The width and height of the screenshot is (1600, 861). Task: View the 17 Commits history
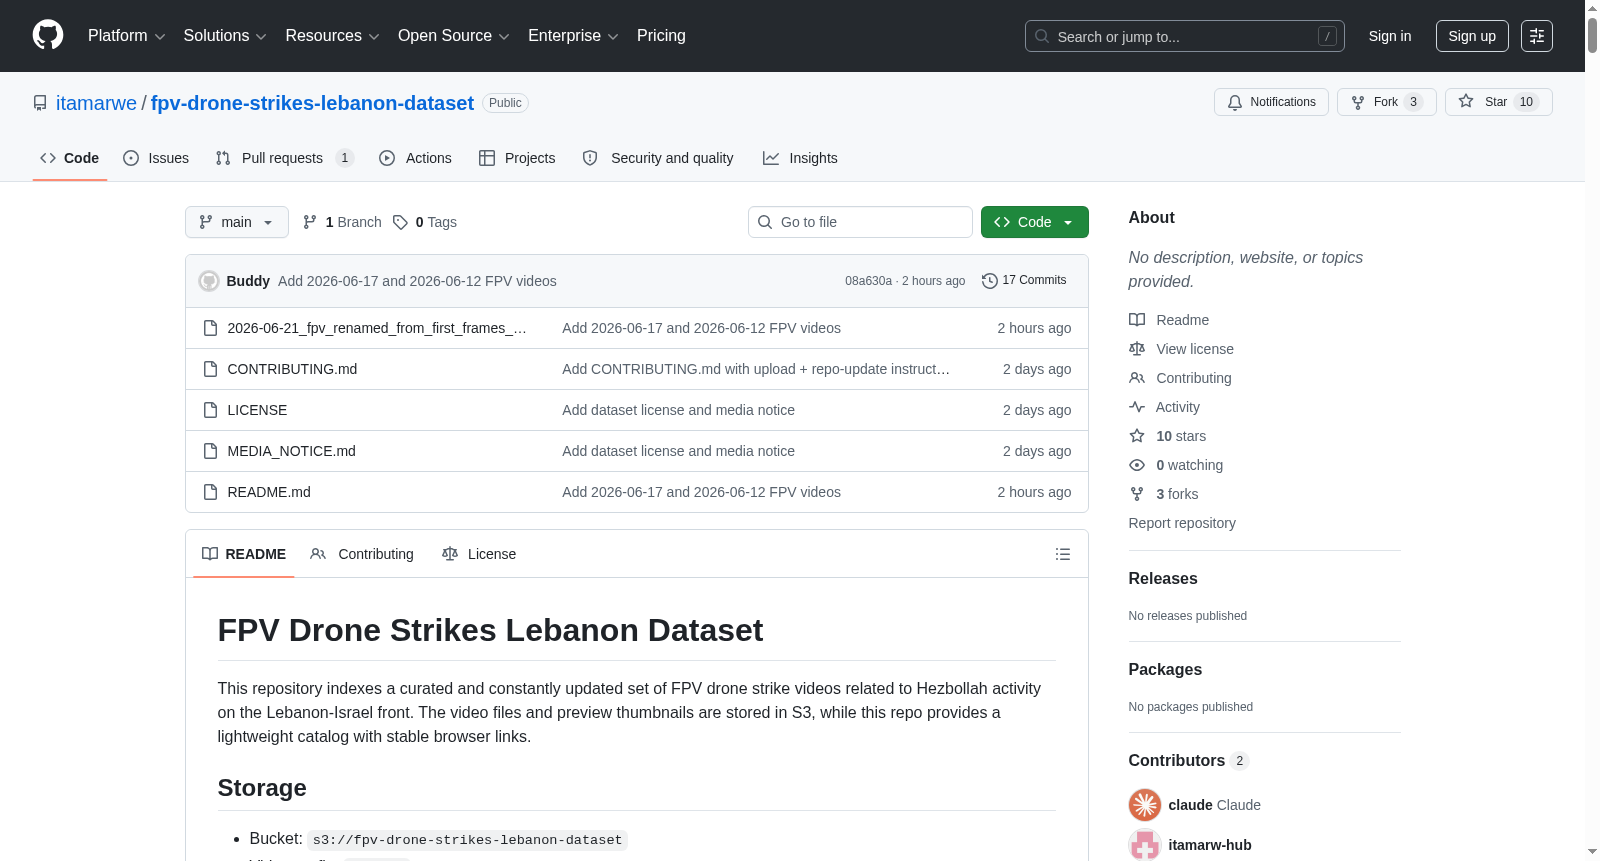(x=1024, y=281)
